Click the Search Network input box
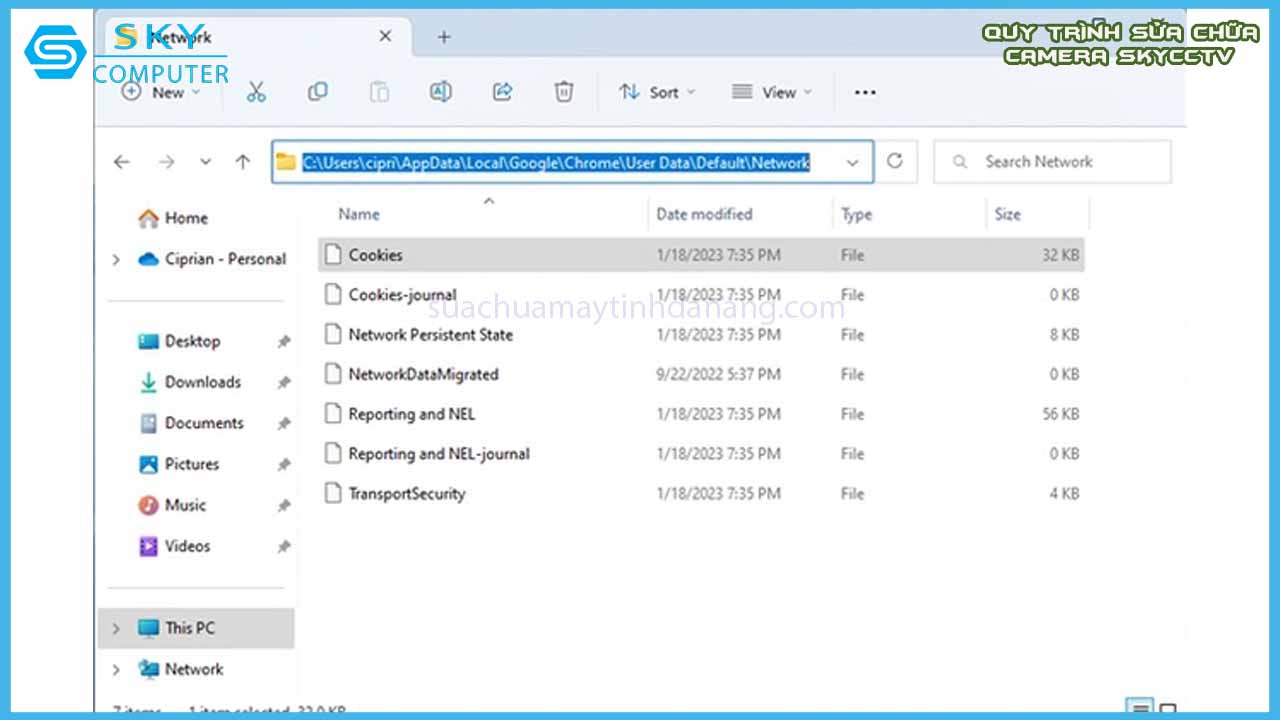1280x720 pixels. coord(1052,162)
